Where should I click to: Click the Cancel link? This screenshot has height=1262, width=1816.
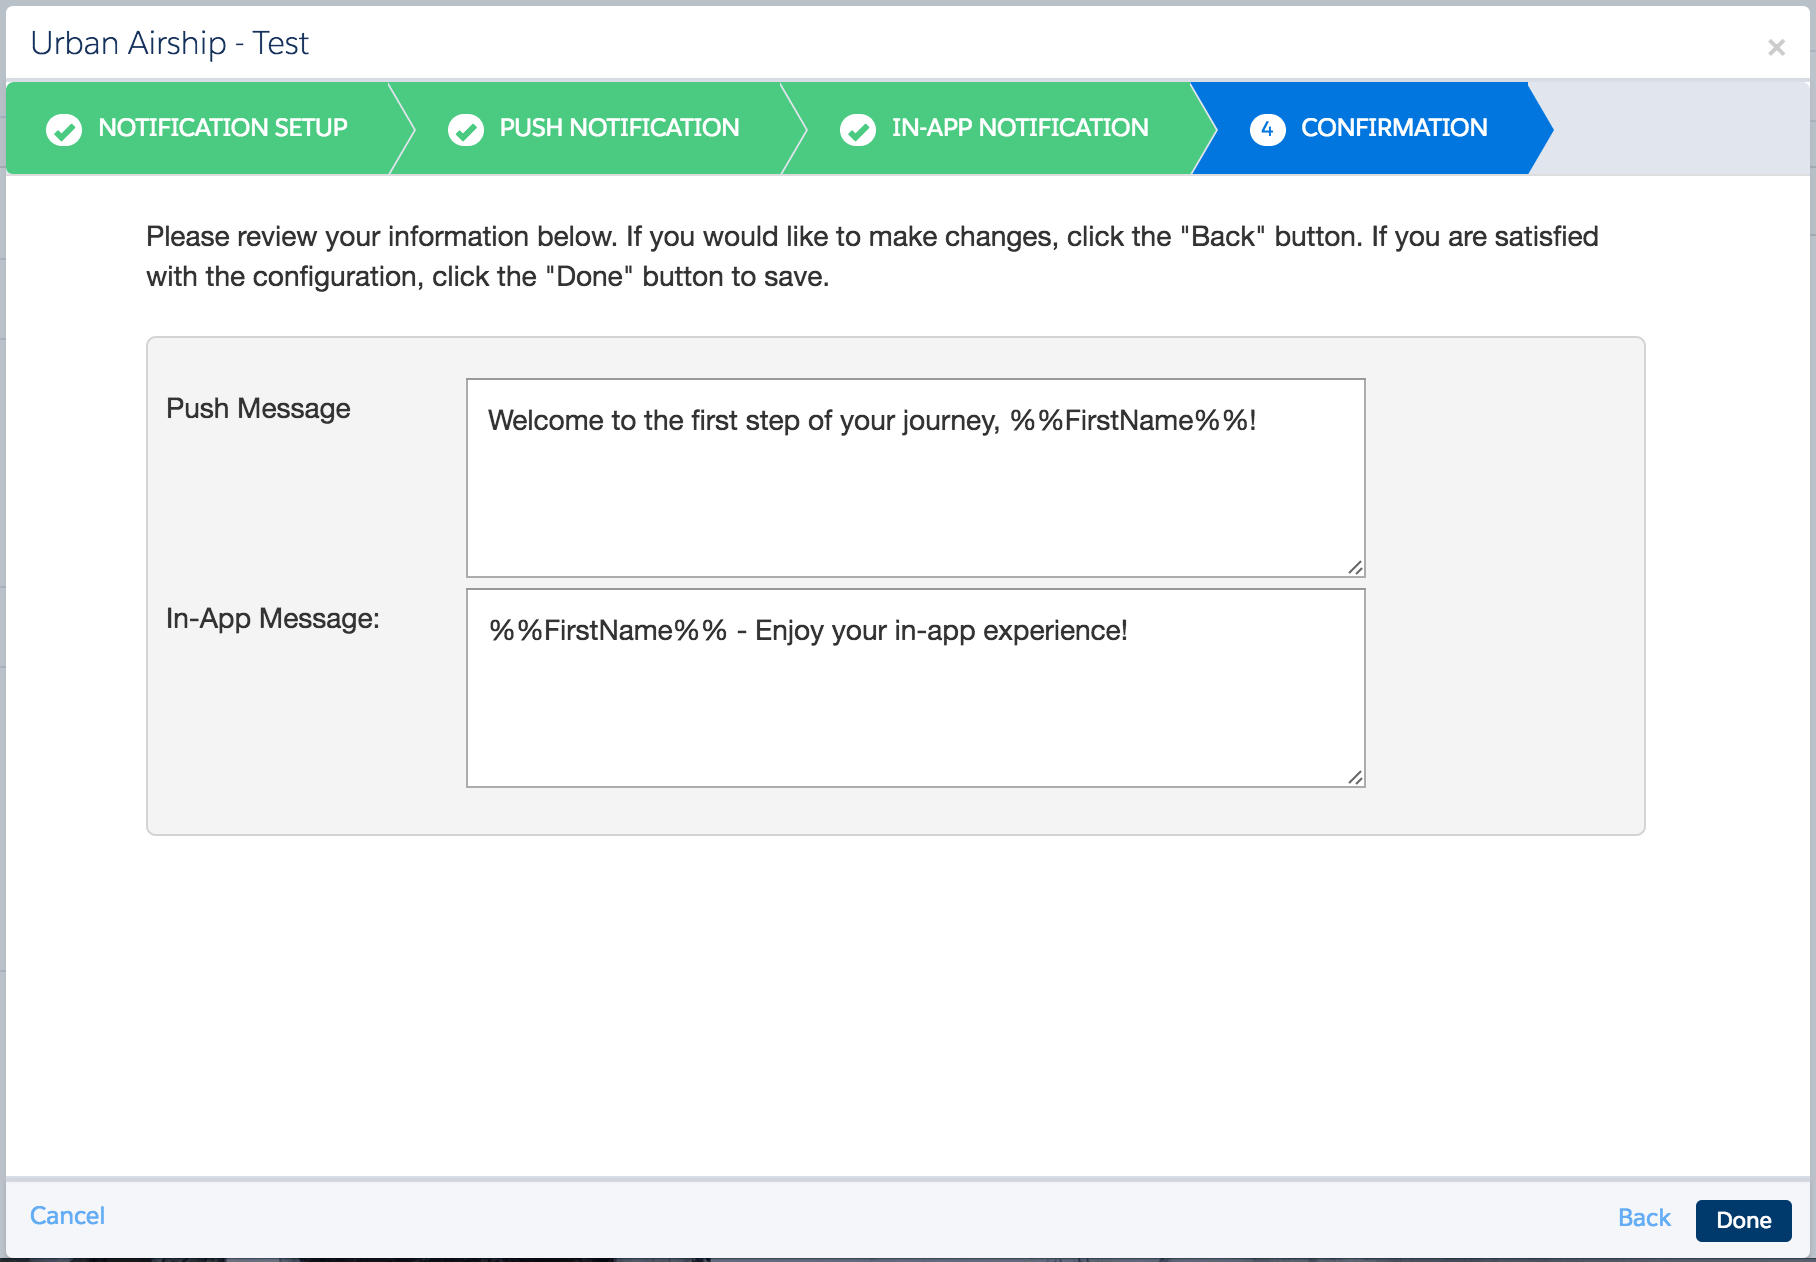[x=67, y=1215]
